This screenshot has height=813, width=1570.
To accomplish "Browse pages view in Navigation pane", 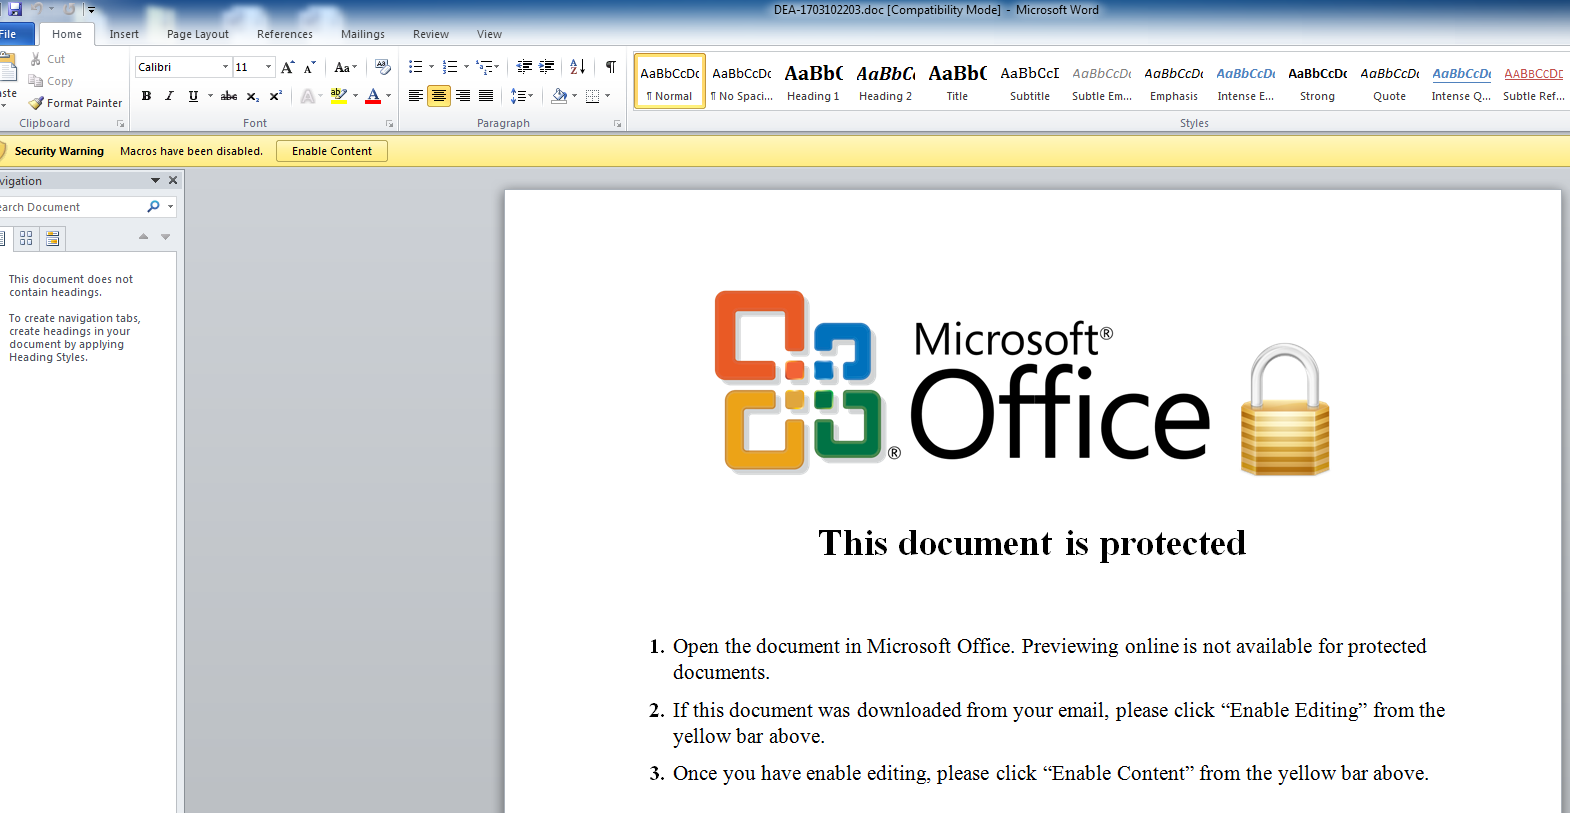I will tap(26, 238).
